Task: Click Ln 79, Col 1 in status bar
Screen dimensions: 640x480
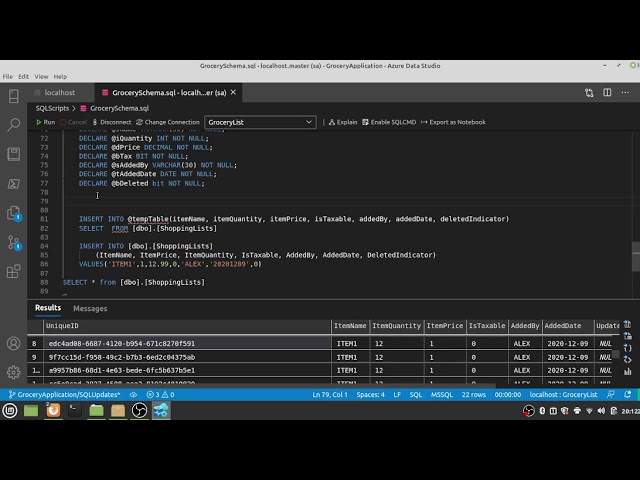Action: click(x=330, y=394)
